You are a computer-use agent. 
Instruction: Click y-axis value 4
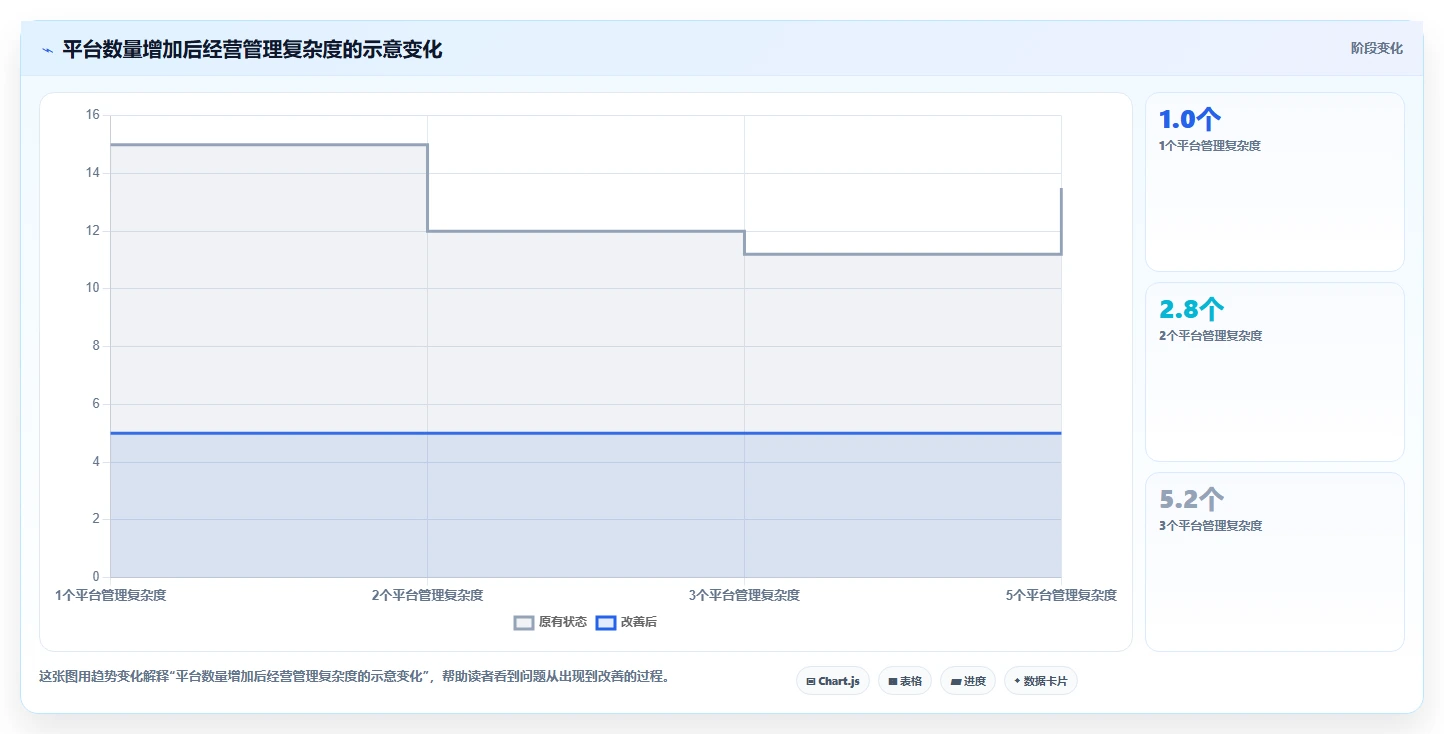coord(96,462)
